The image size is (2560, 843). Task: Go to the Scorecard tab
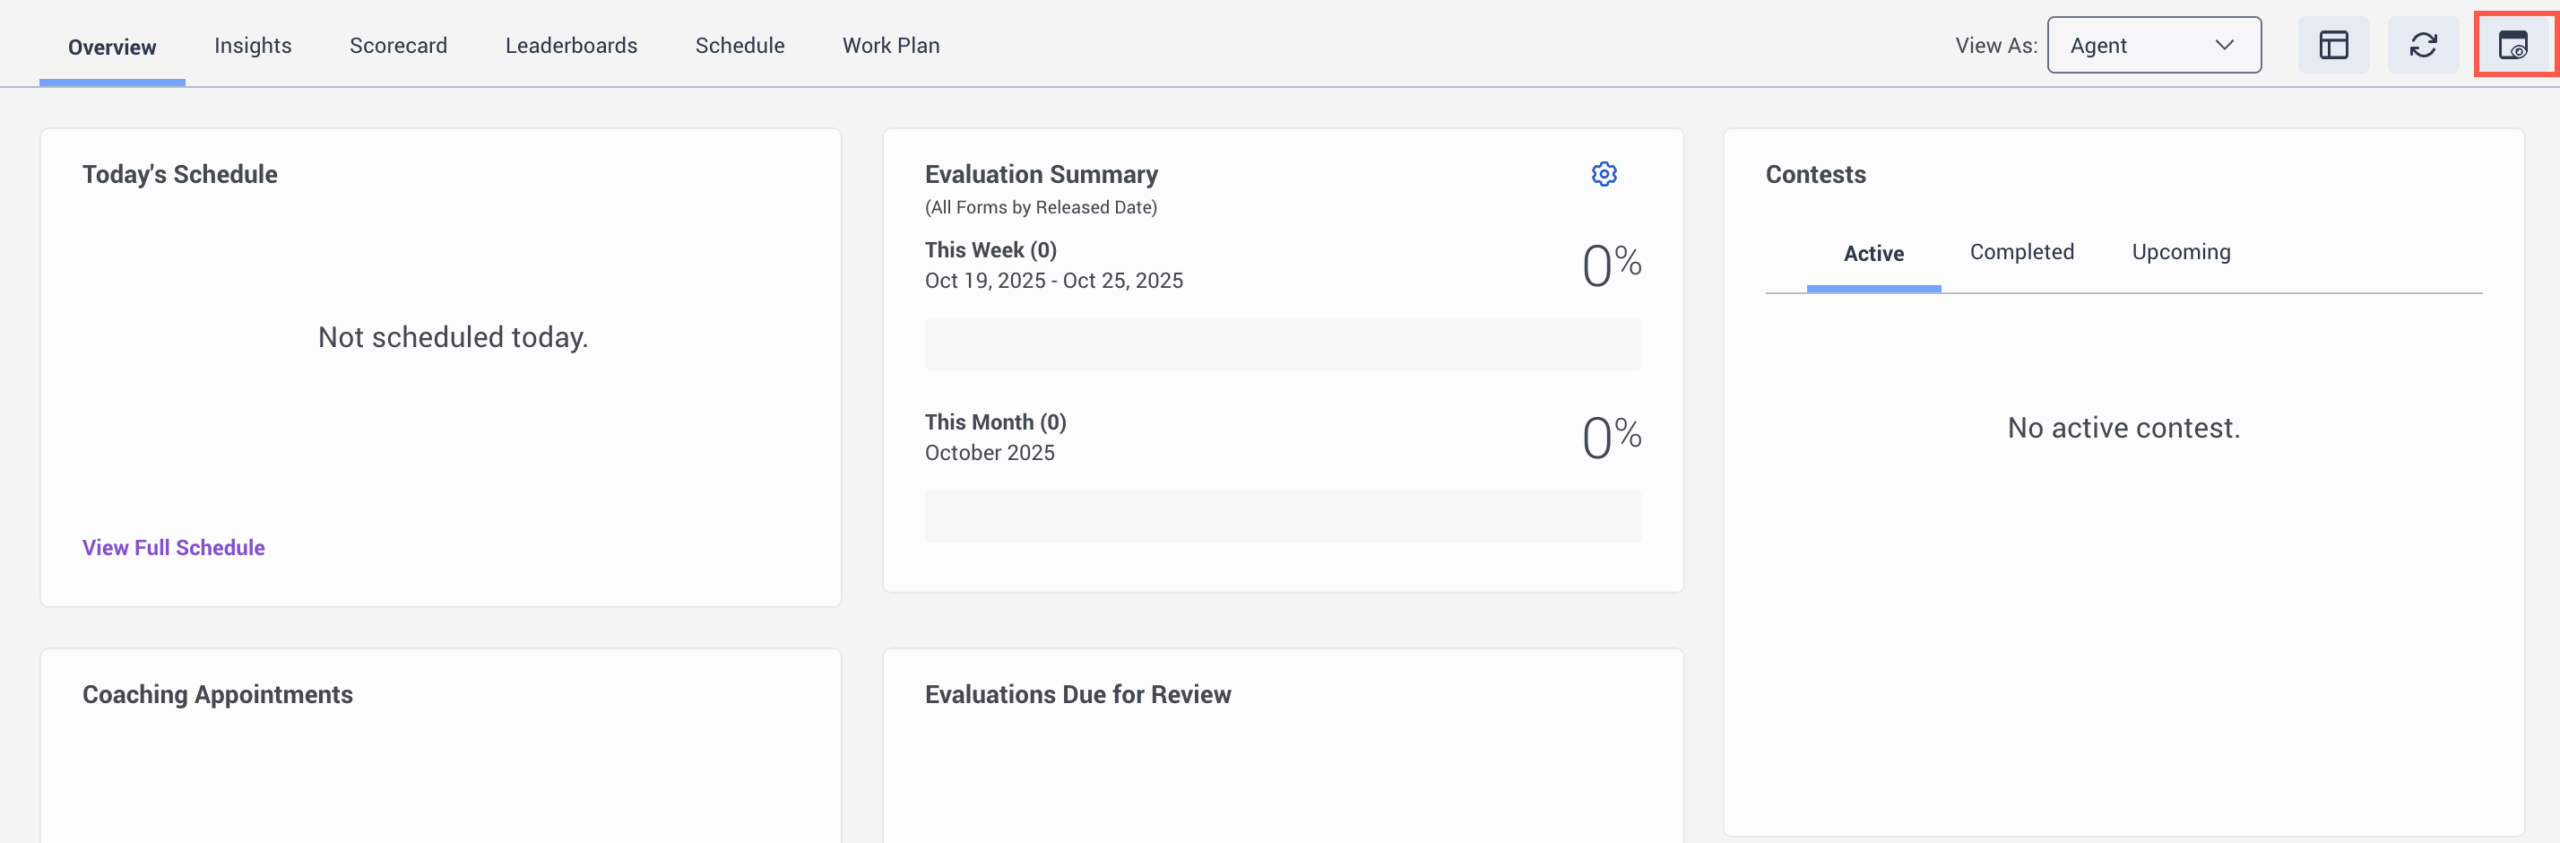click(398, 46)
